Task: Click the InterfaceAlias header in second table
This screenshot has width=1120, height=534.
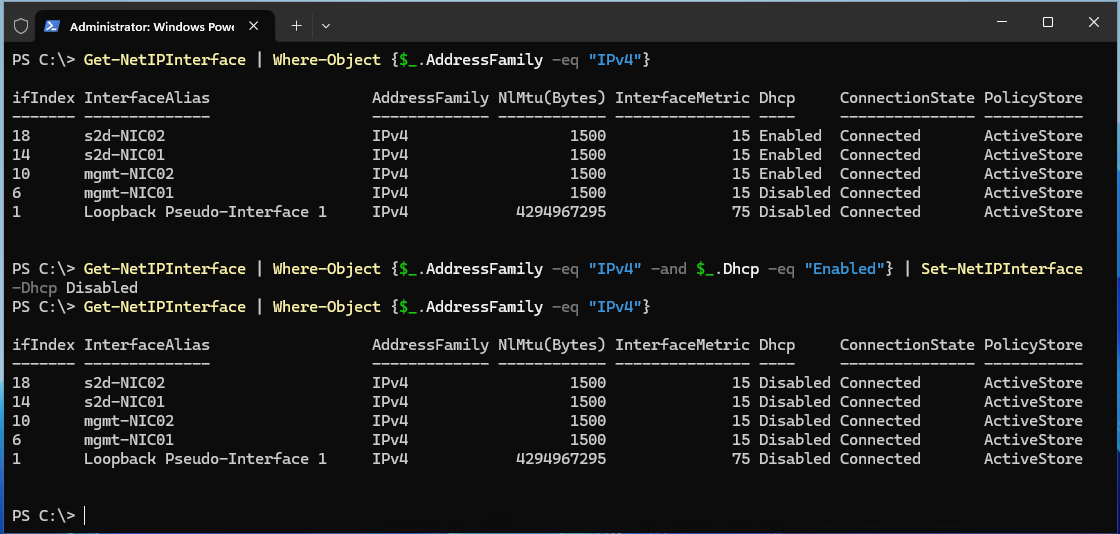Action: pos(147,345)
